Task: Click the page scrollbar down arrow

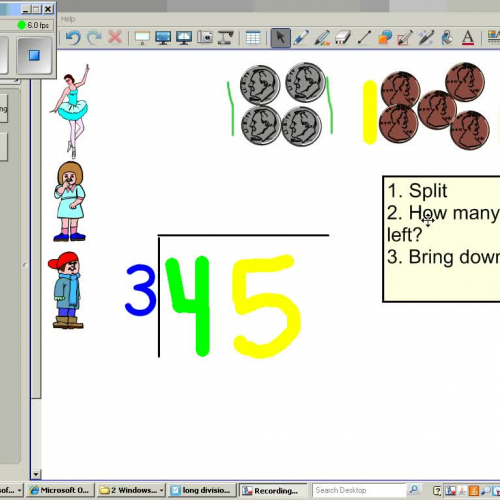Action: click(36, 474)
